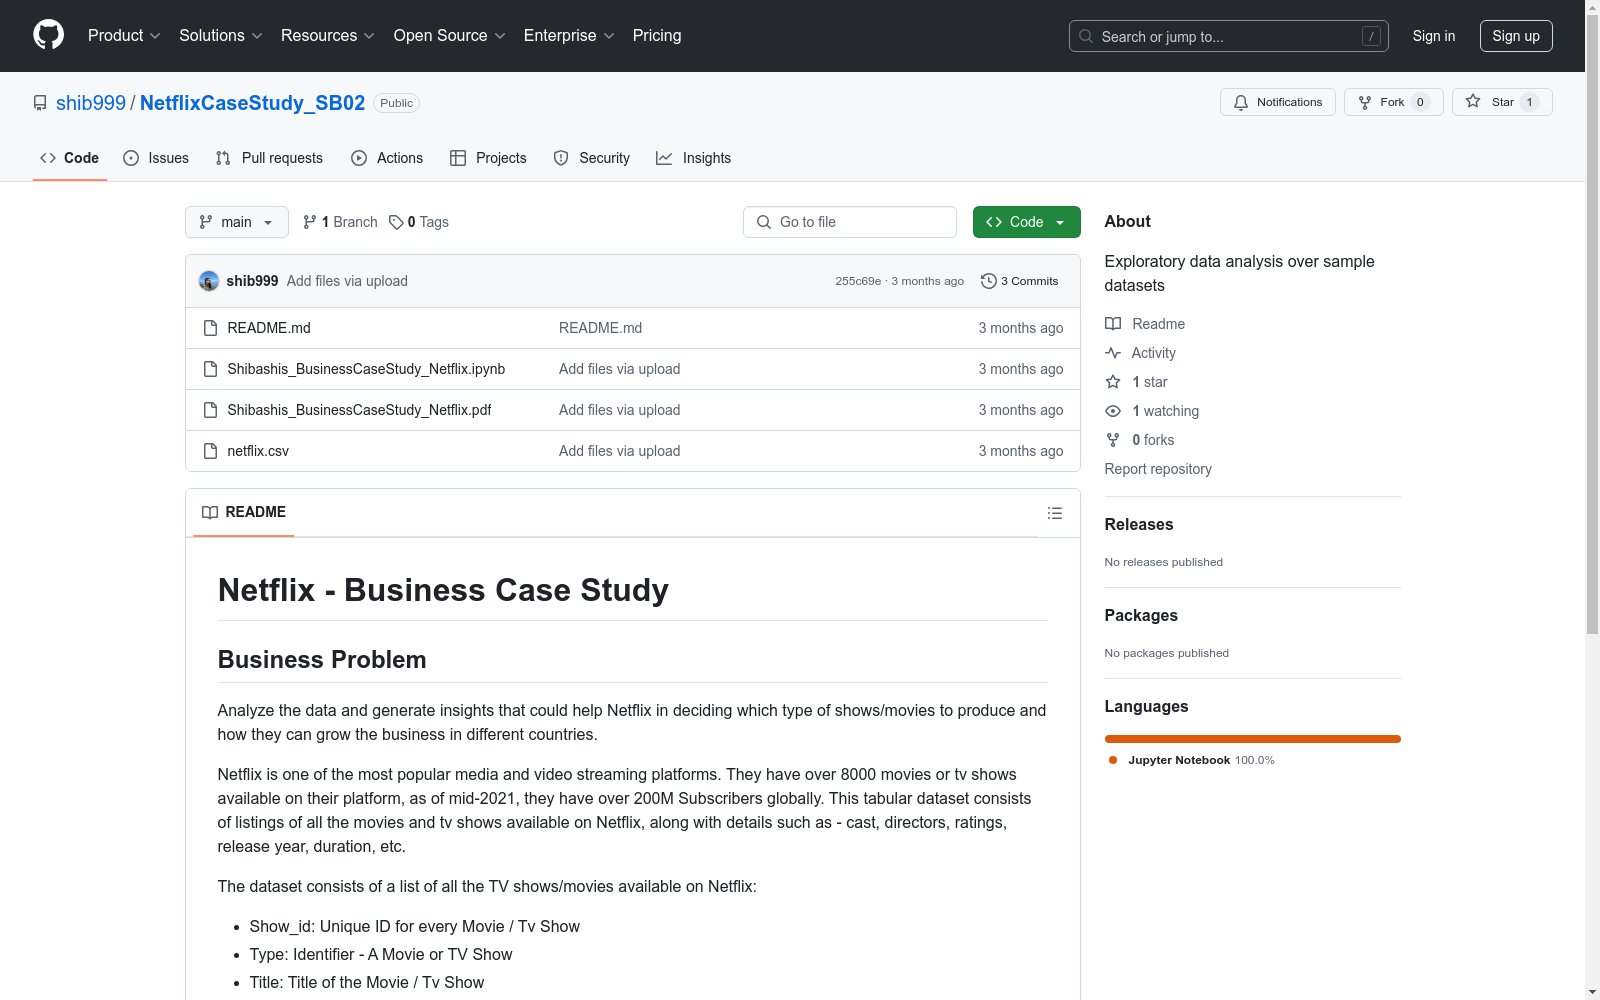
Task: Expand the Product menu
Action: click(124, 36)
